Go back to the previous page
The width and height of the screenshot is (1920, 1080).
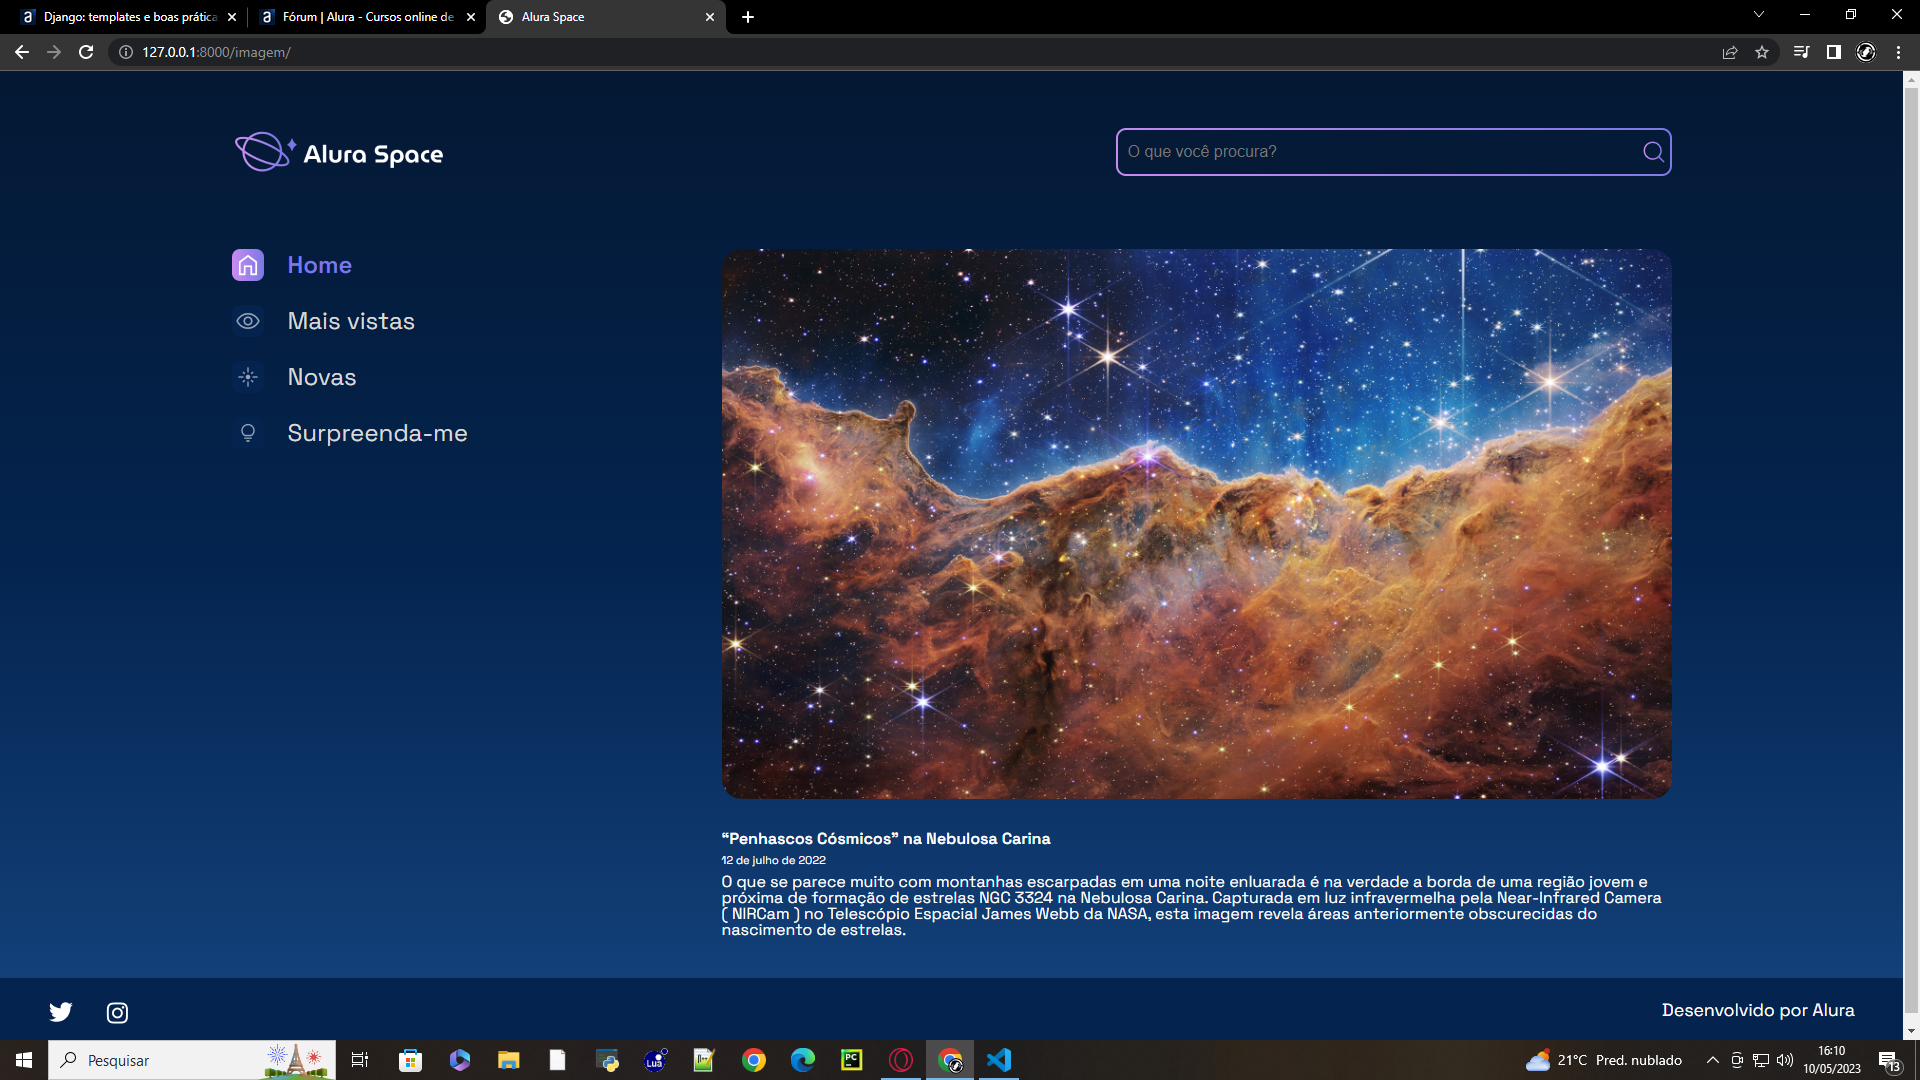pyautogui.click(x=22, y=52)
